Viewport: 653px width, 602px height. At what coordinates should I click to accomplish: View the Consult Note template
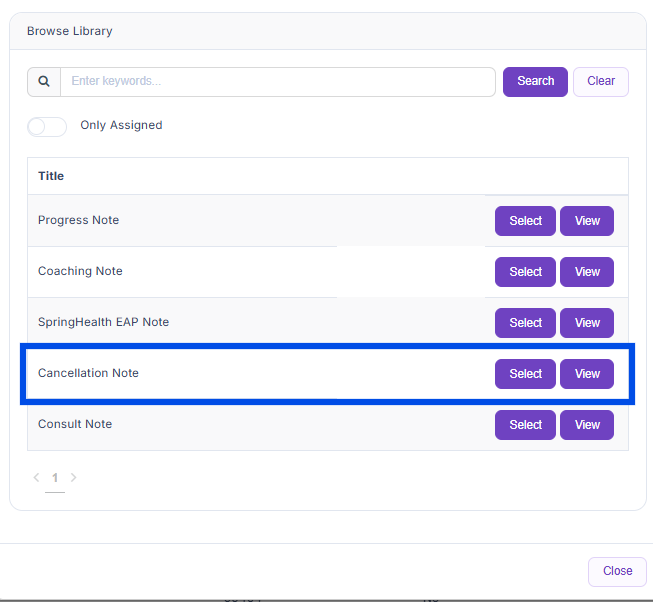click(x=587, y=425)
